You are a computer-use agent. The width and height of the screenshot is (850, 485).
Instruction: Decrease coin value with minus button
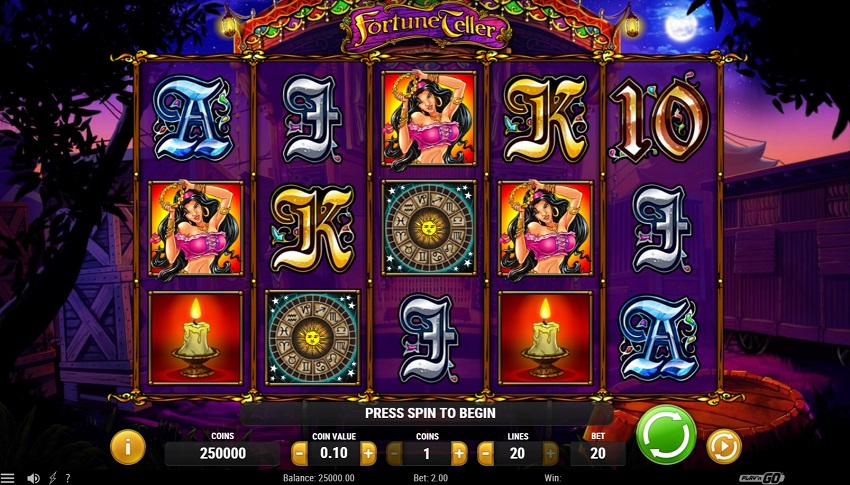coord(299,454)
